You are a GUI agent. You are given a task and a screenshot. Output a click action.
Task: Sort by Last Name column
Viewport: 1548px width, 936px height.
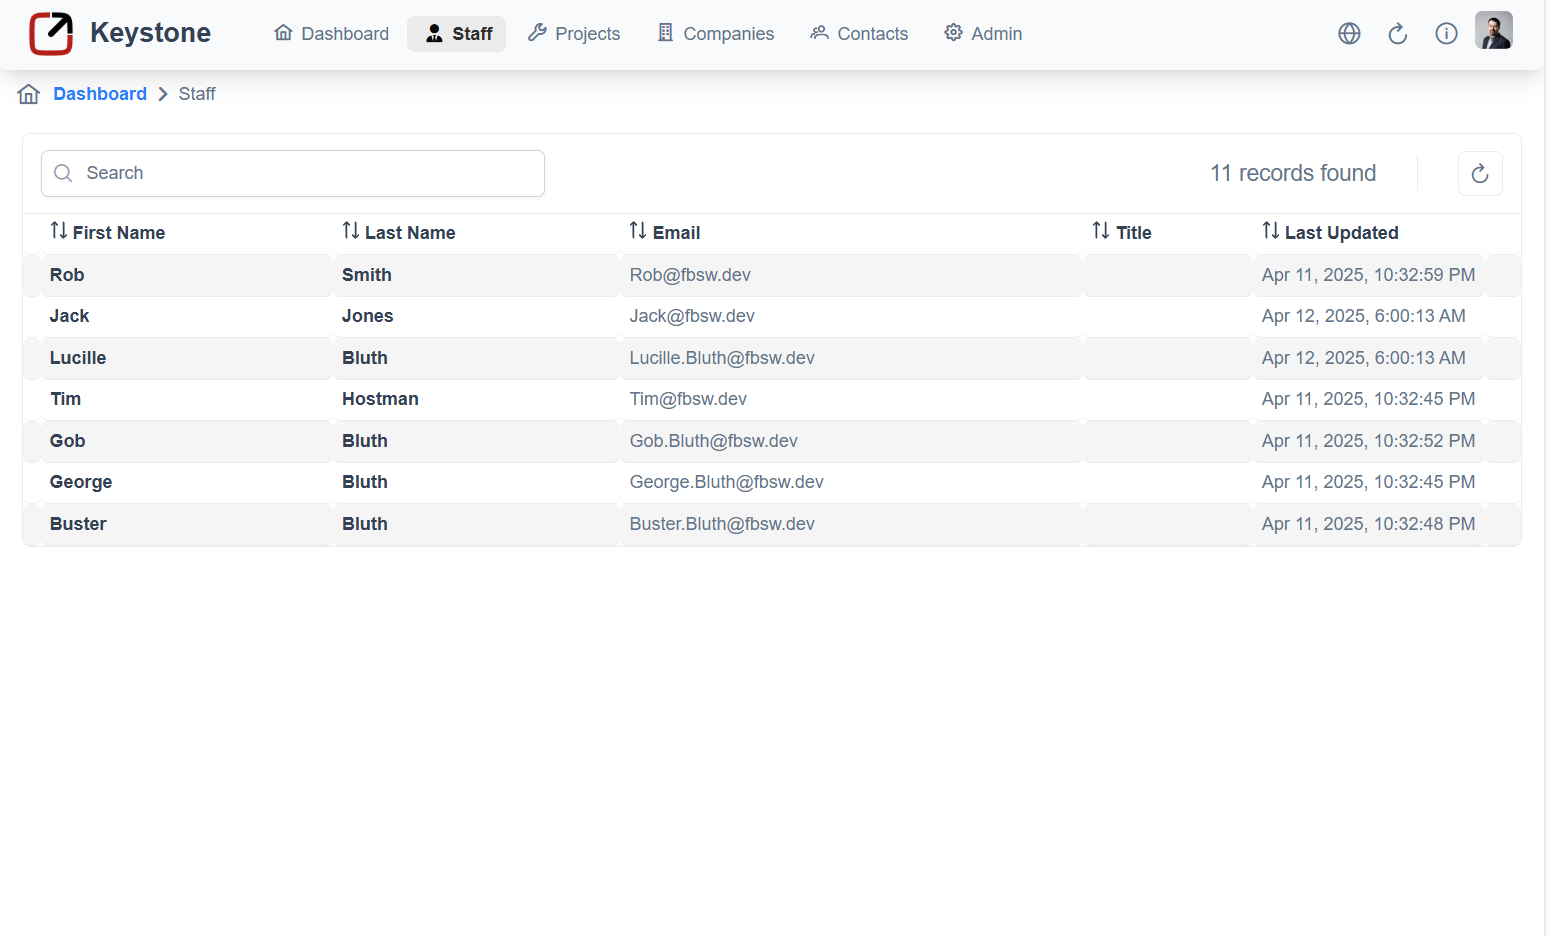pyautogui.click(x=399, y=232)
